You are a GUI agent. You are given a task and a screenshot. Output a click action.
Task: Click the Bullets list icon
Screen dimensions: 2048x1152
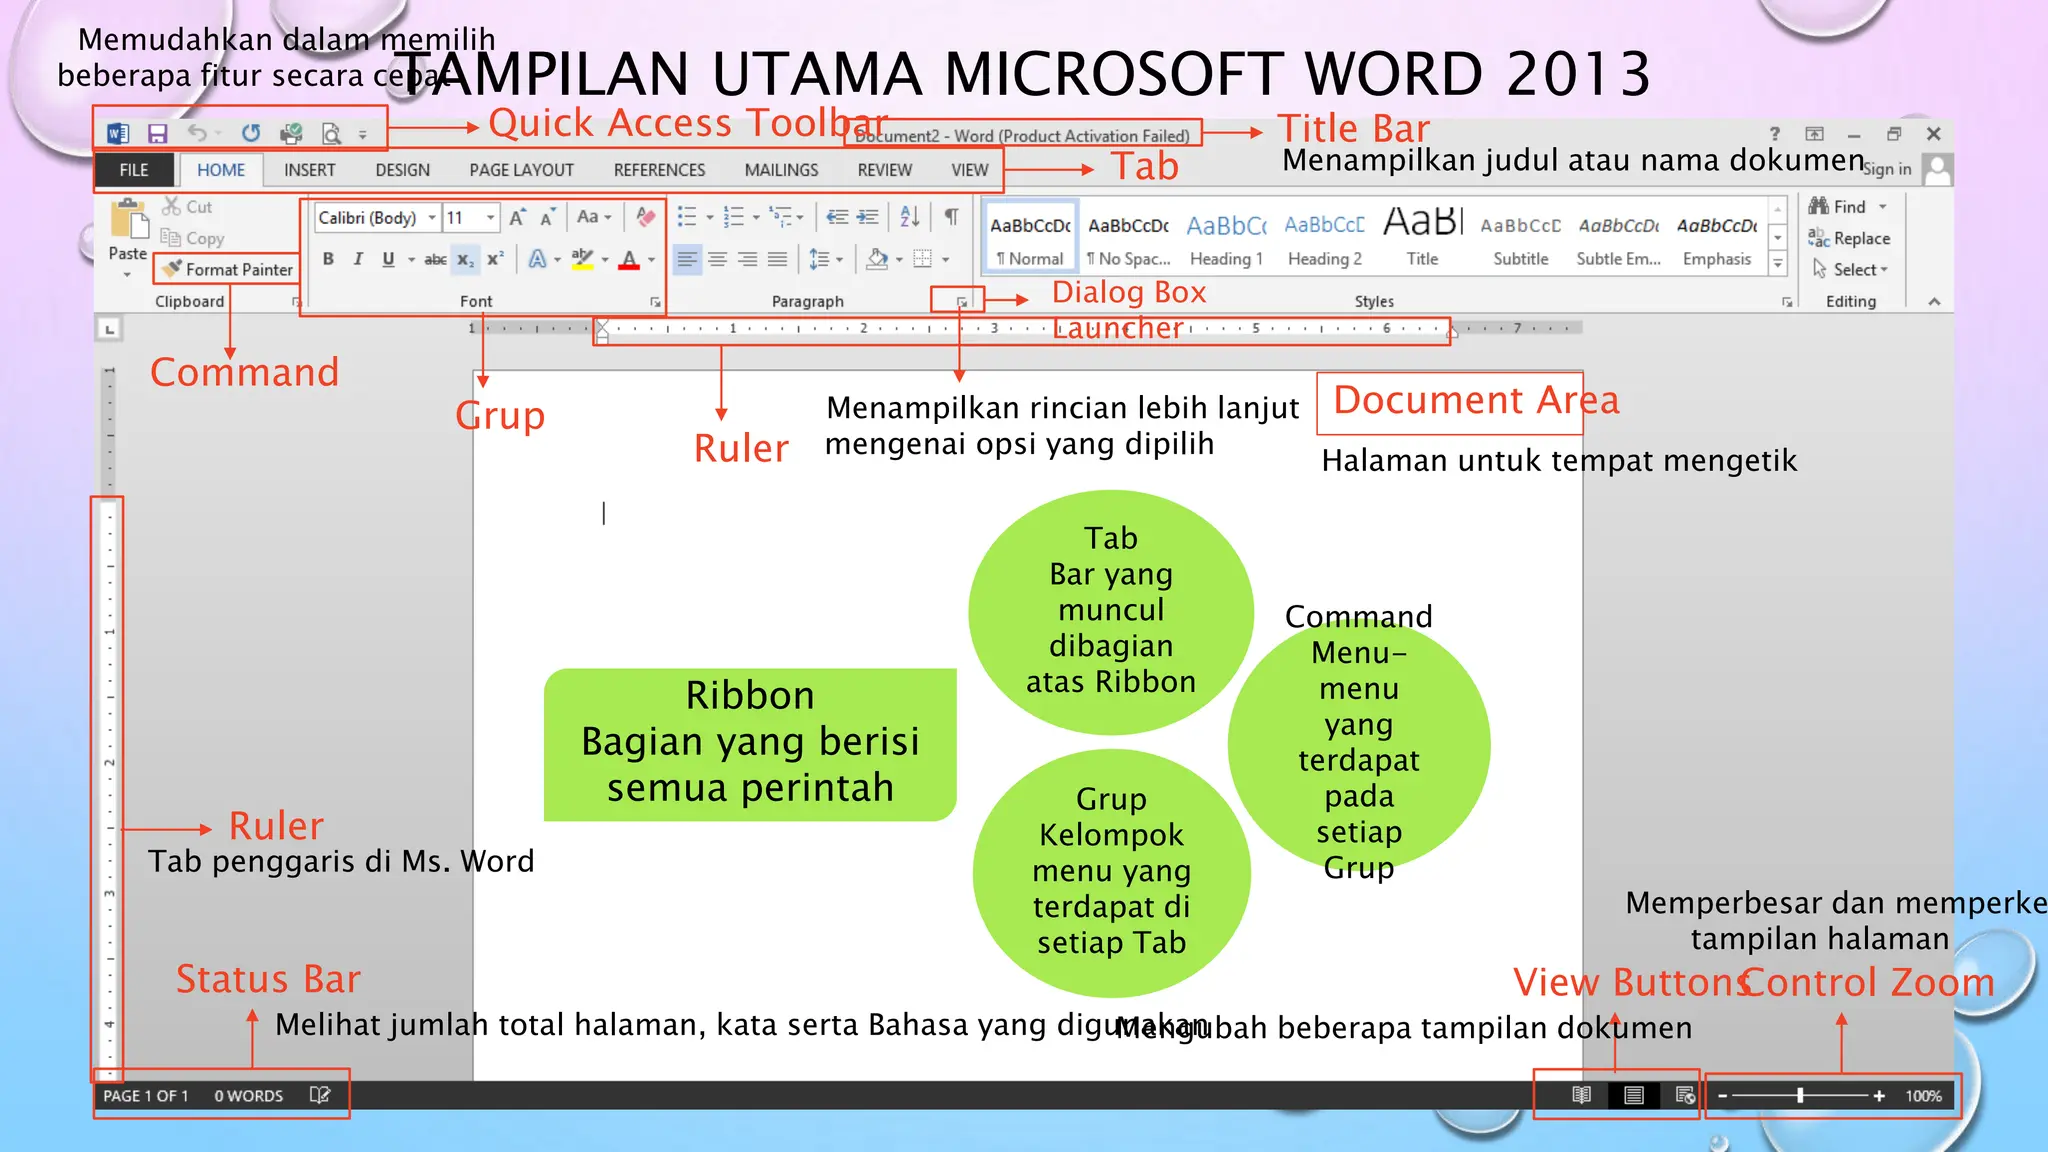click(687, 217)
